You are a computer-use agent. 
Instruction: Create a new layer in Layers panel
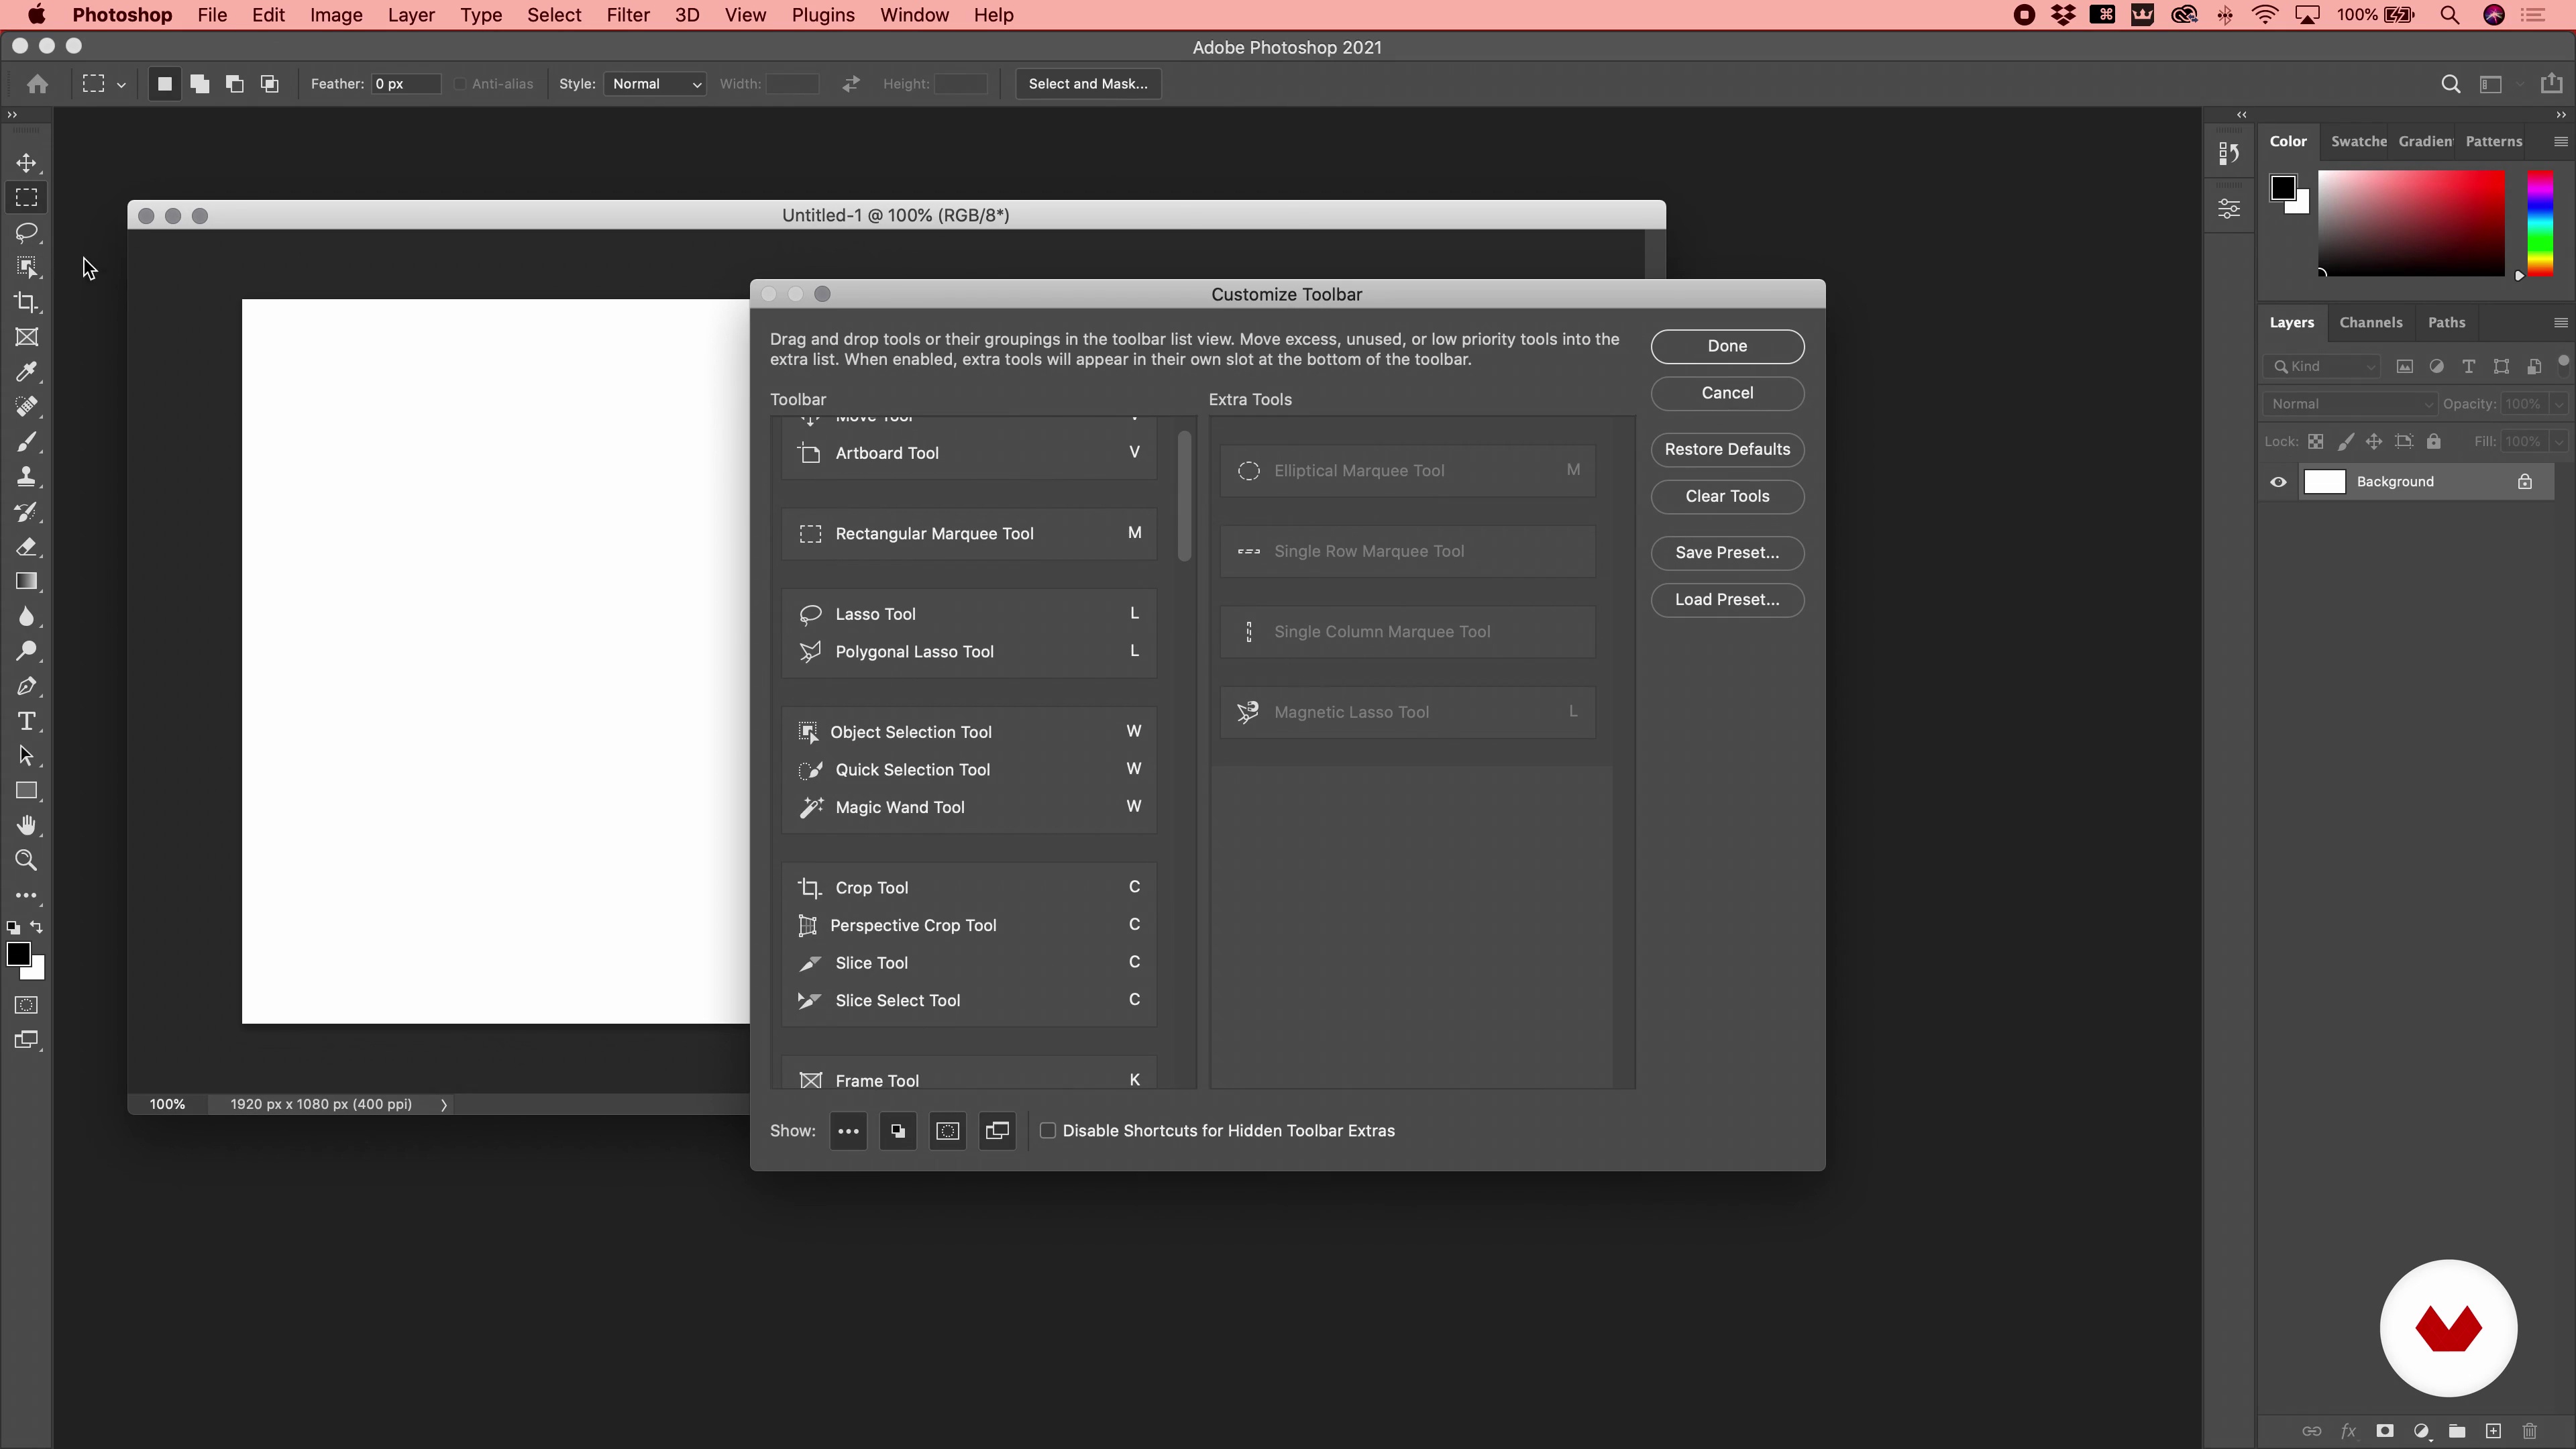2493,1431
